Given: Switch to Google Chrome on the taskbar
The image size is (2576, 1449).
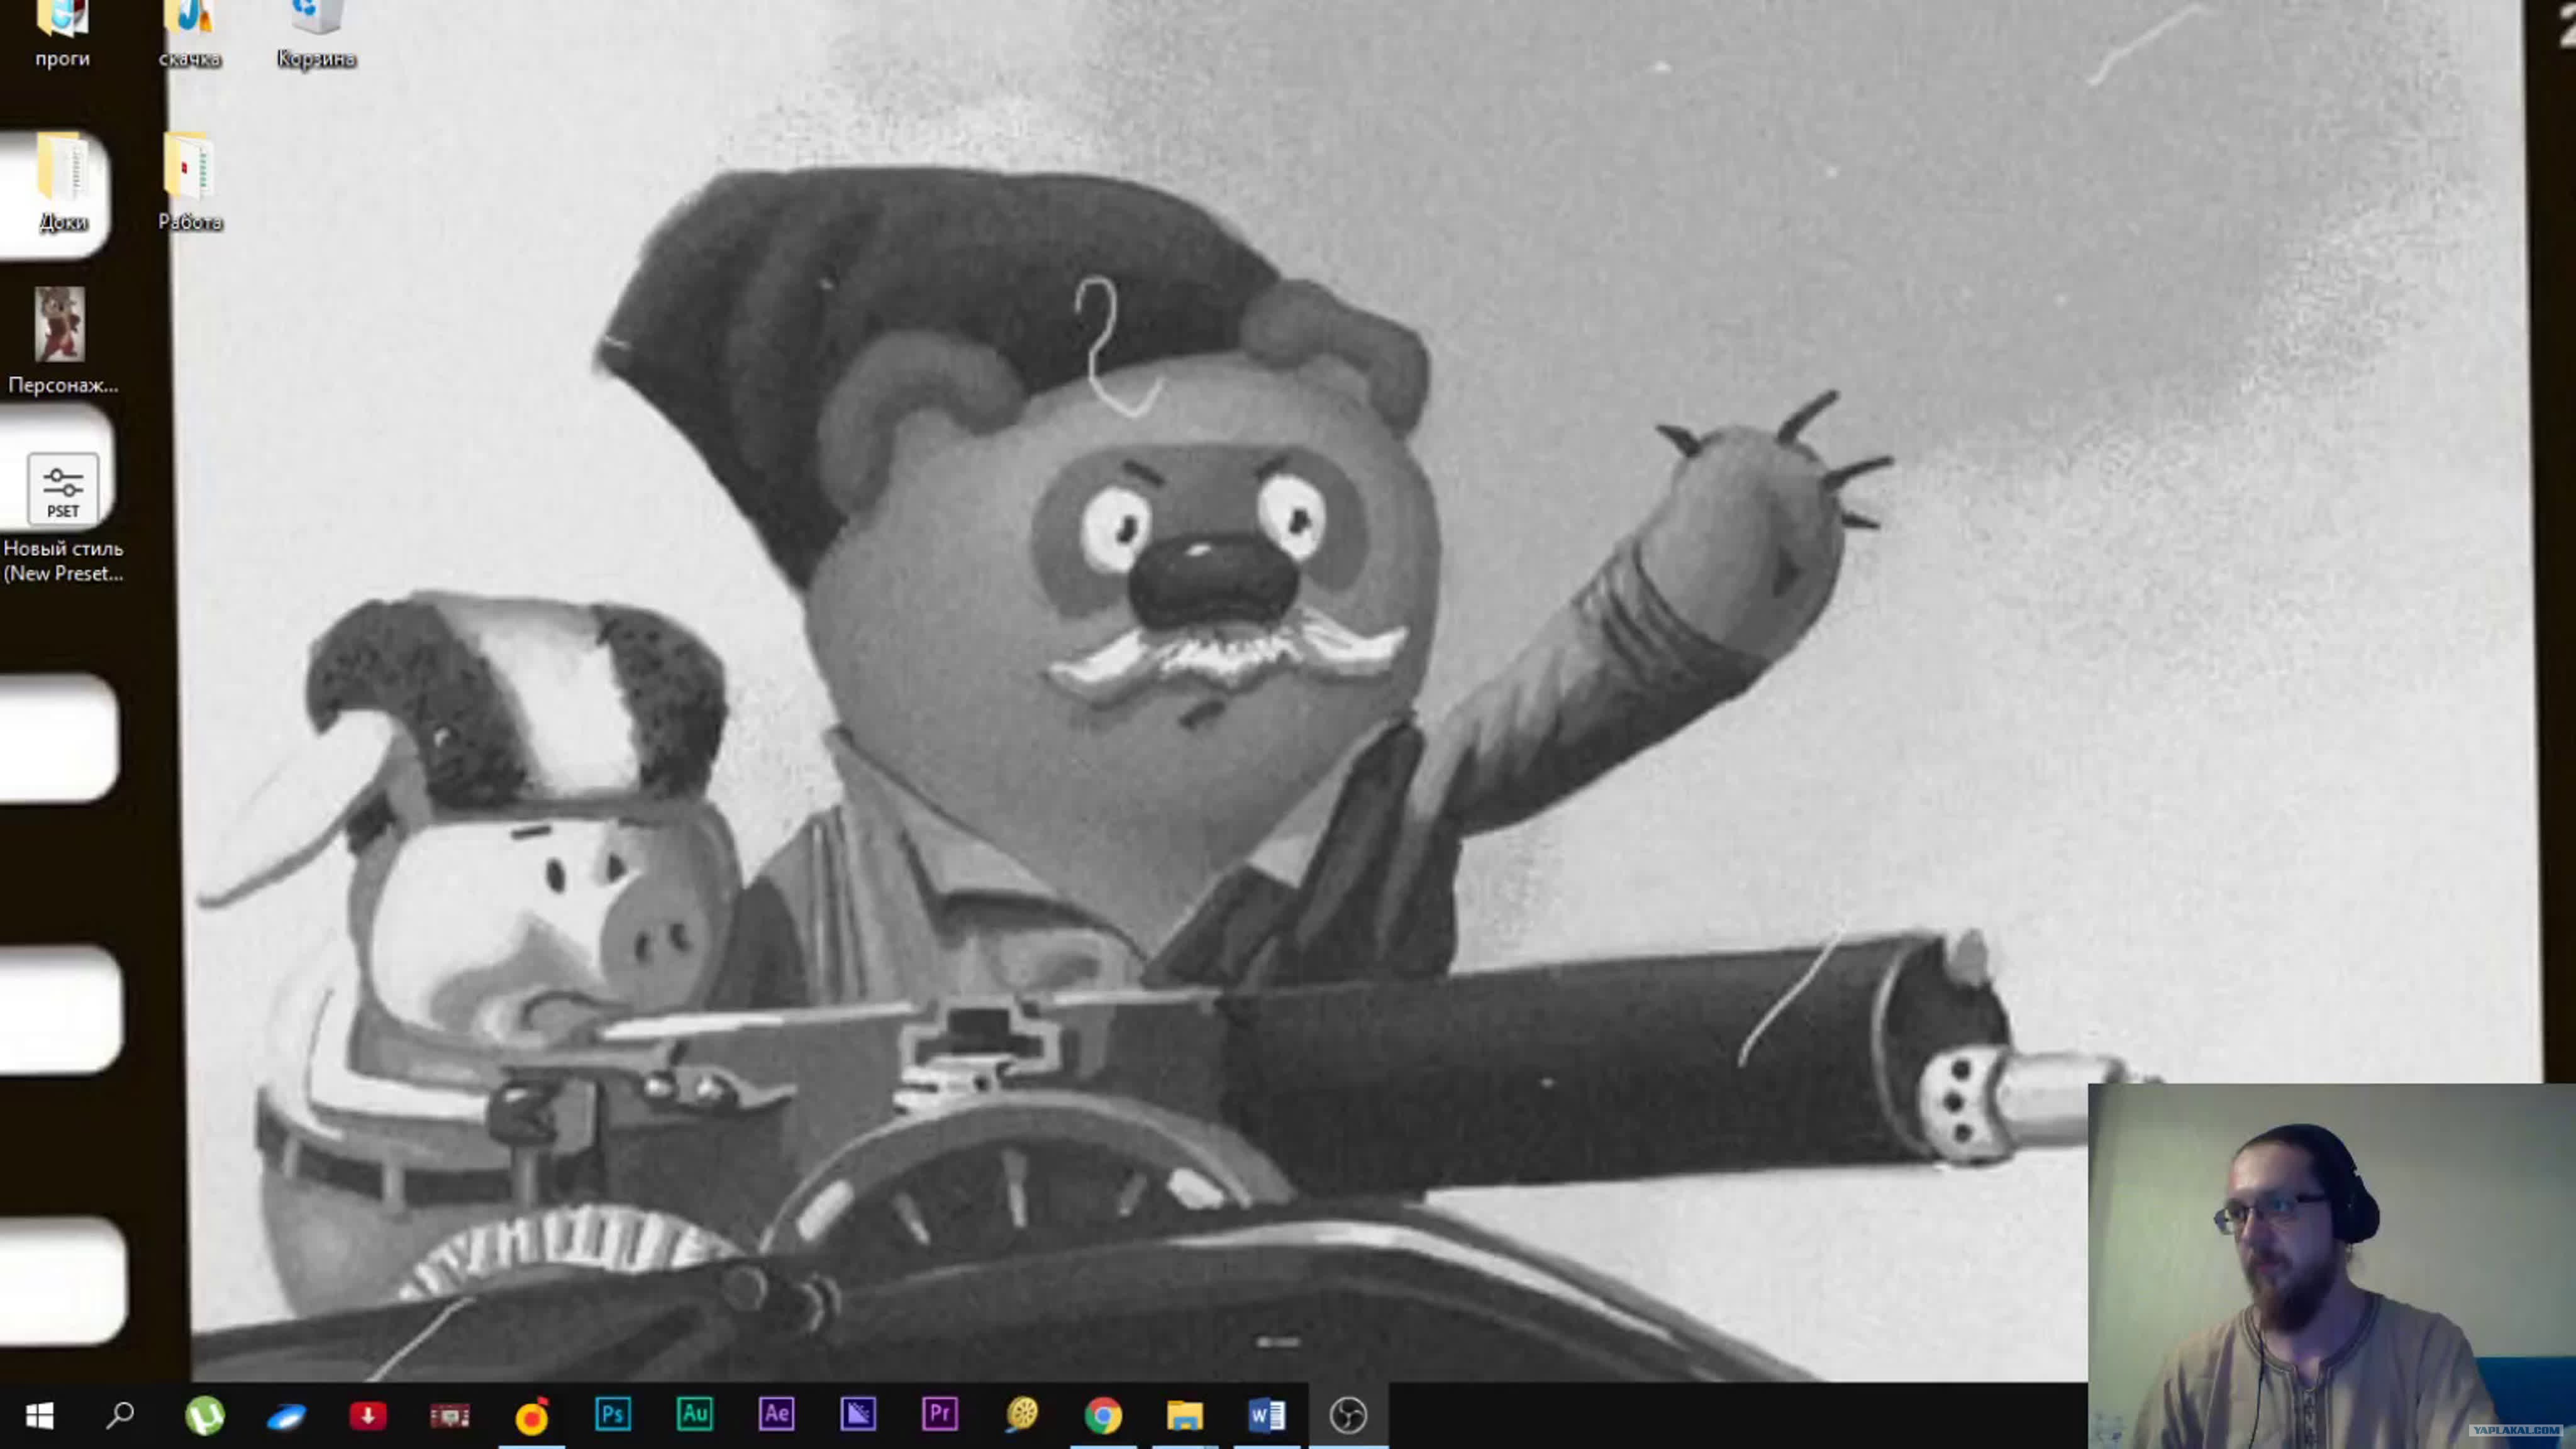Looking at the screenshot, I should point(1103,1415).
